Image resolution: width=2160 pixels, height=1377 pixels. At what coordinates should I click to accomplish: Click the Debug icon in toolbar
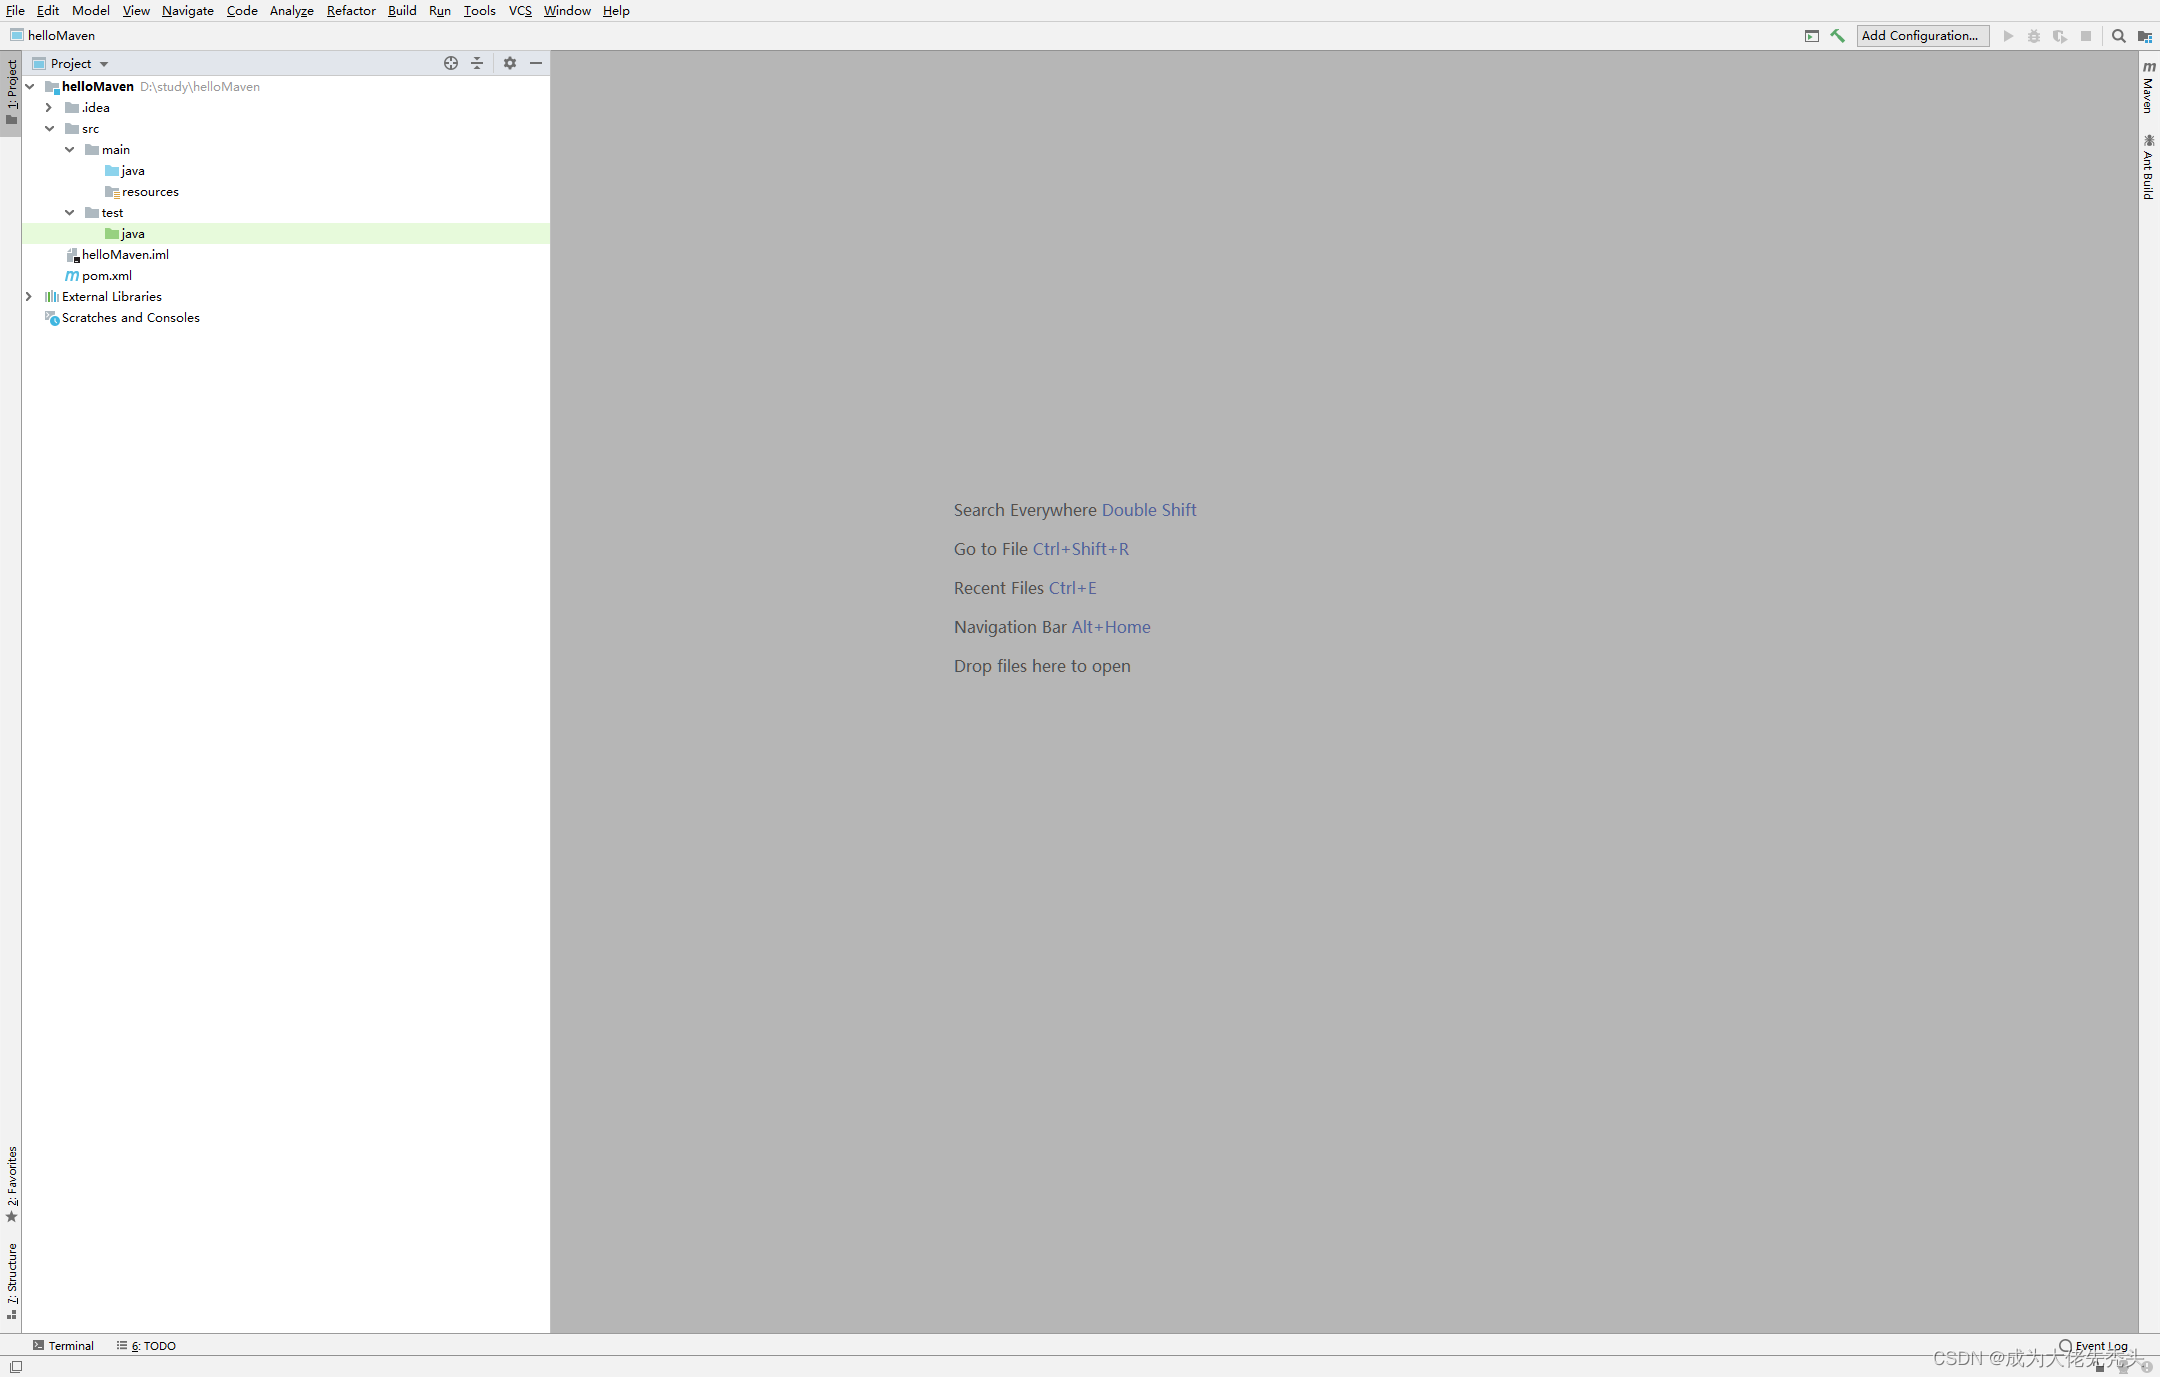pos(2032,35)
